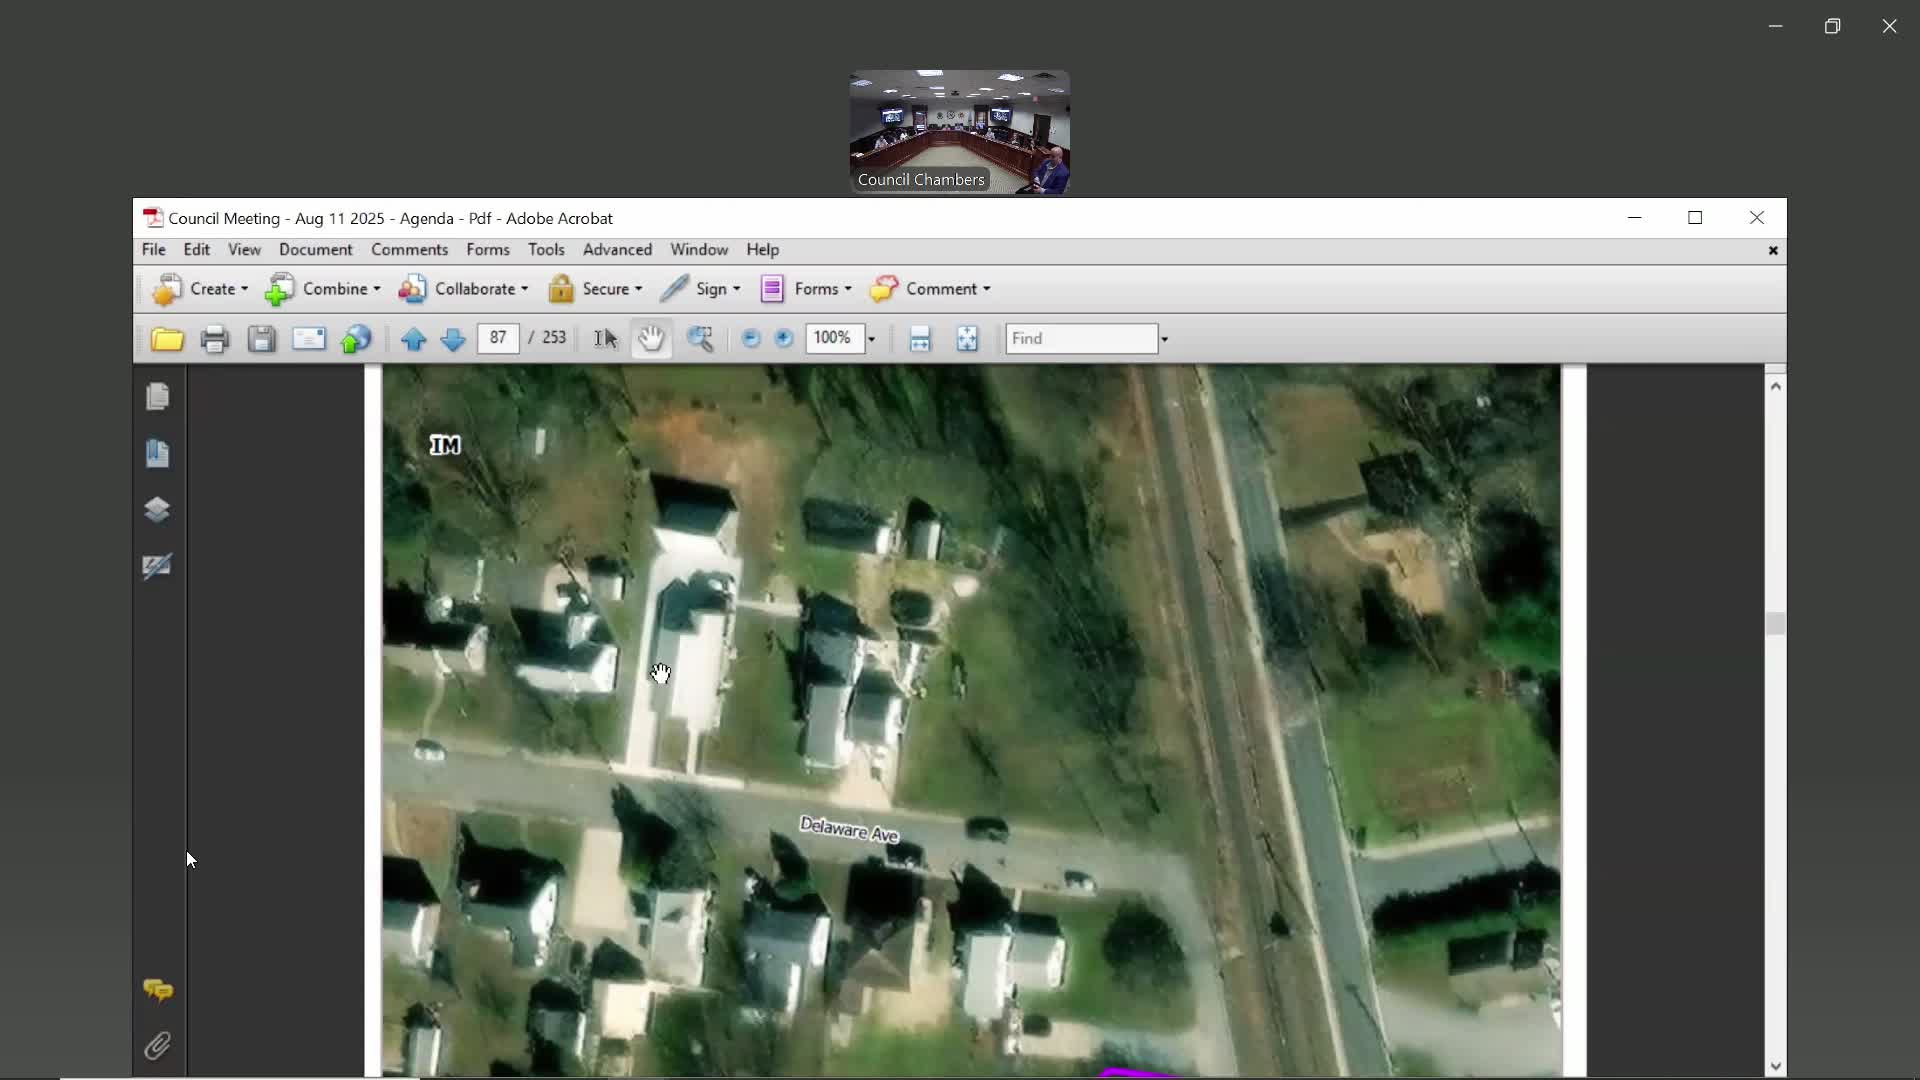Open the Attachments paperclip panel
The height and width of the screenshot is (1080, 1920).
coord(157,1046)
